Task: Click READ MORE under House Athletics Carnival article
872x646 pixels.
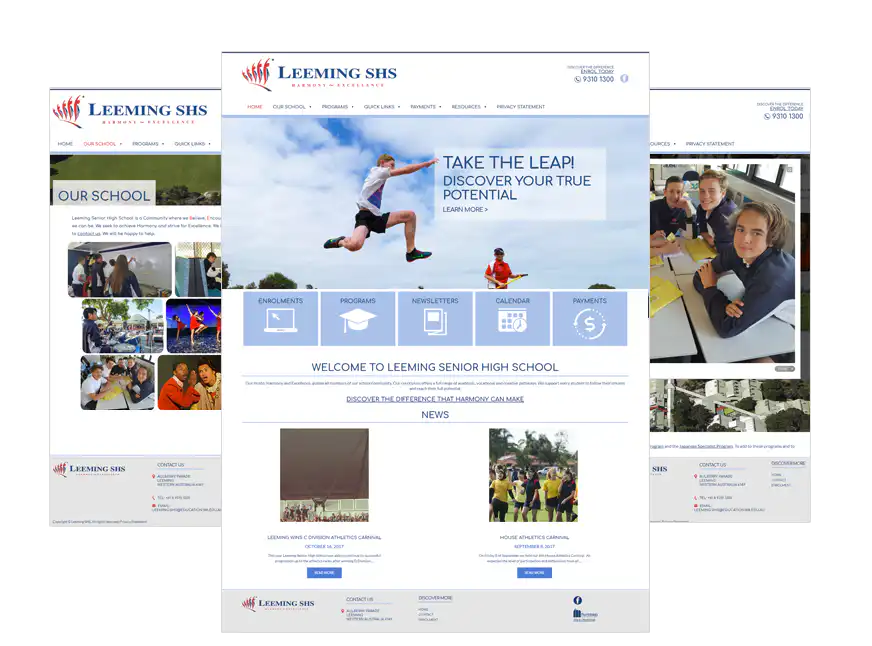Action: 534,573
